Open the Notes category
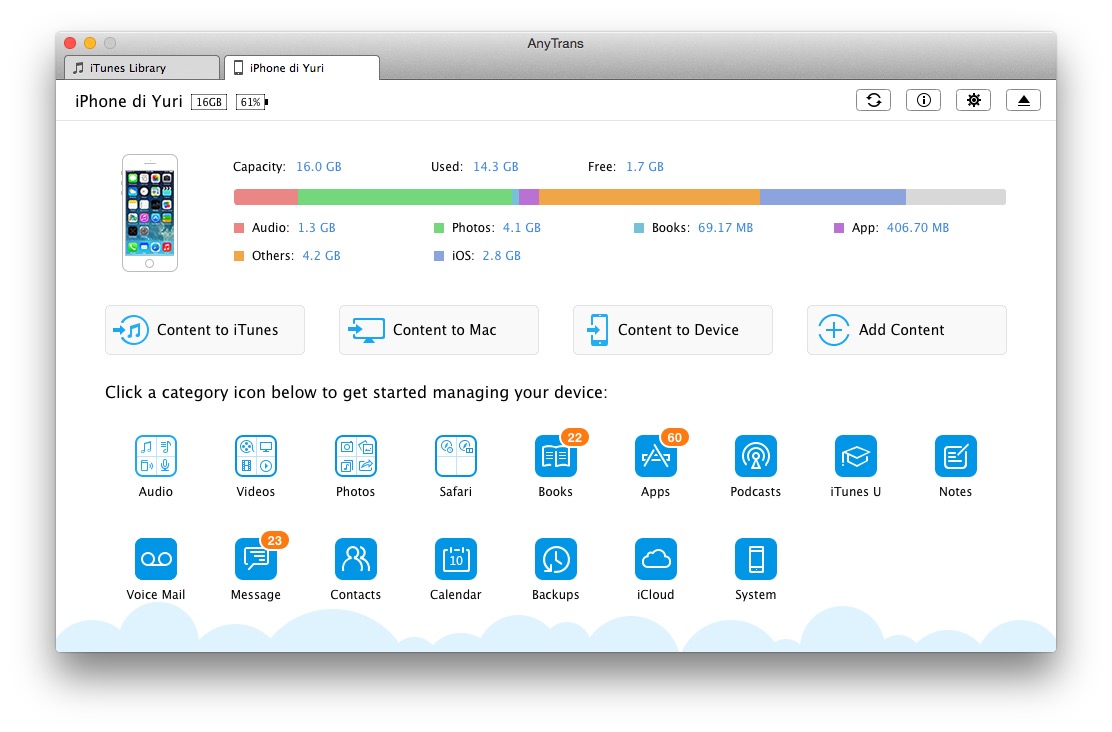 click(x=955, y=455)
